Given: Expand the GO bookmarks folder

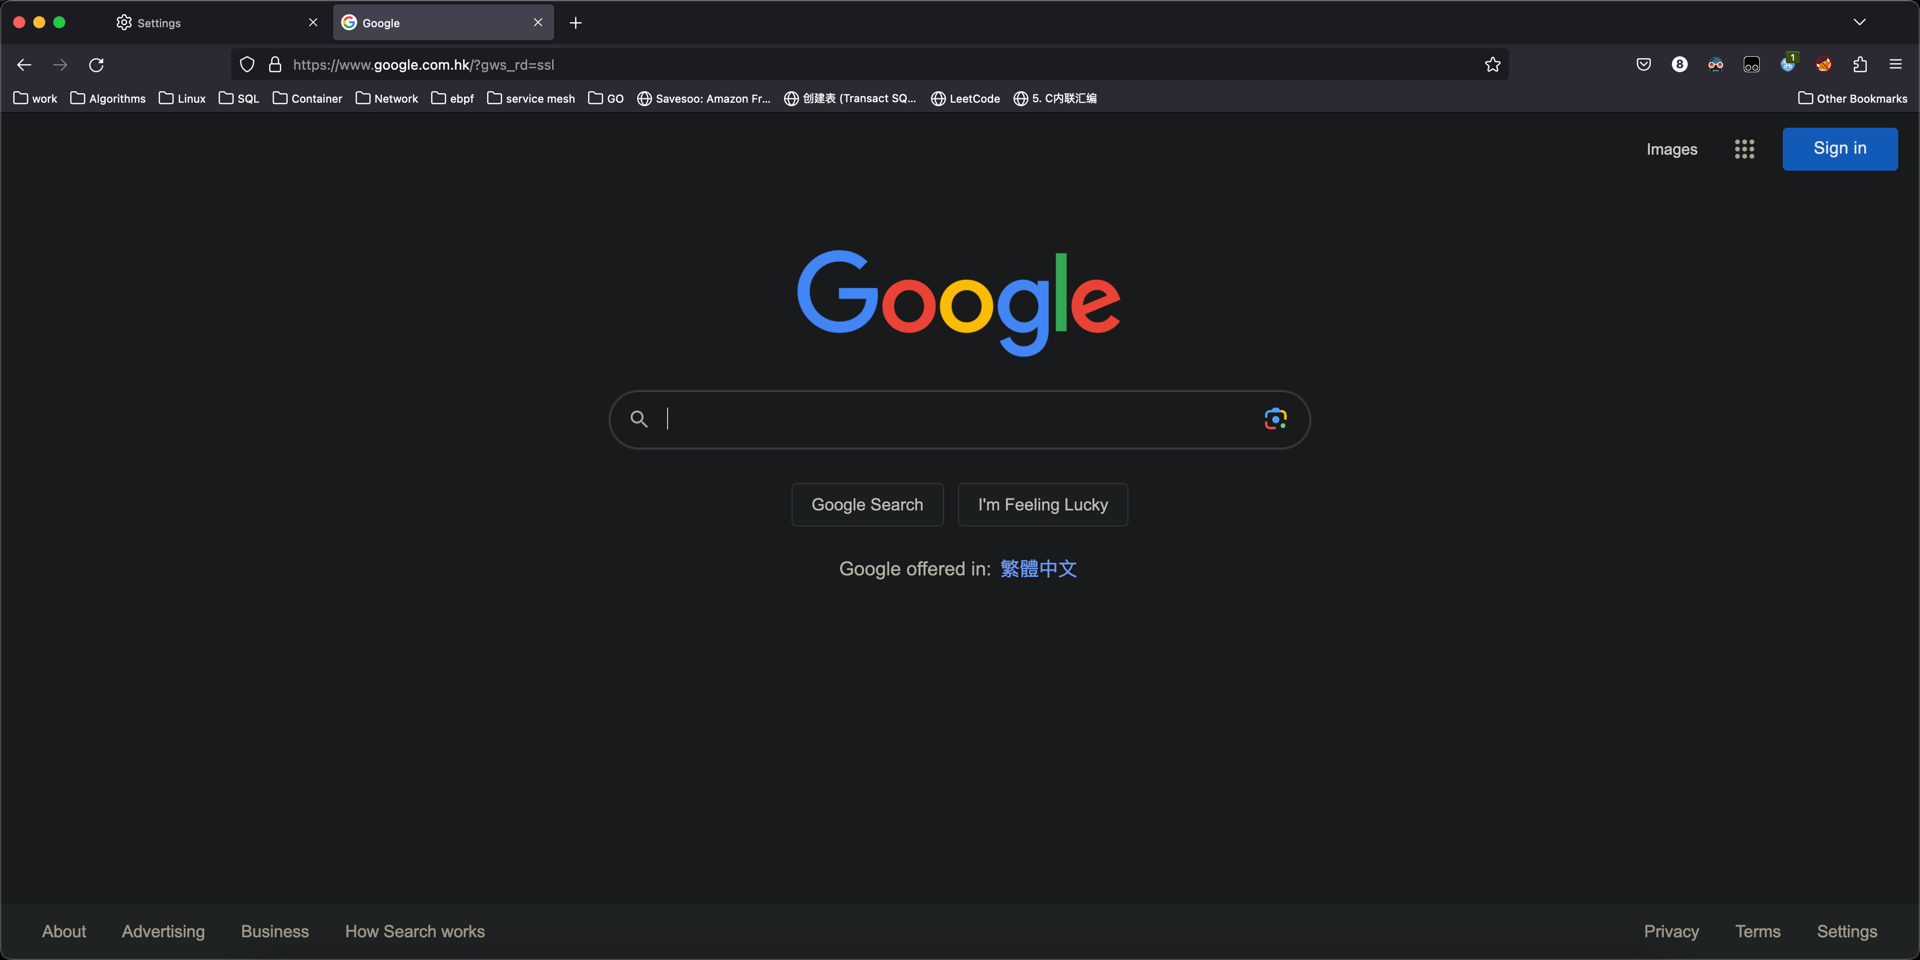Looking at the screenshot, I should (x=606, y=98).
